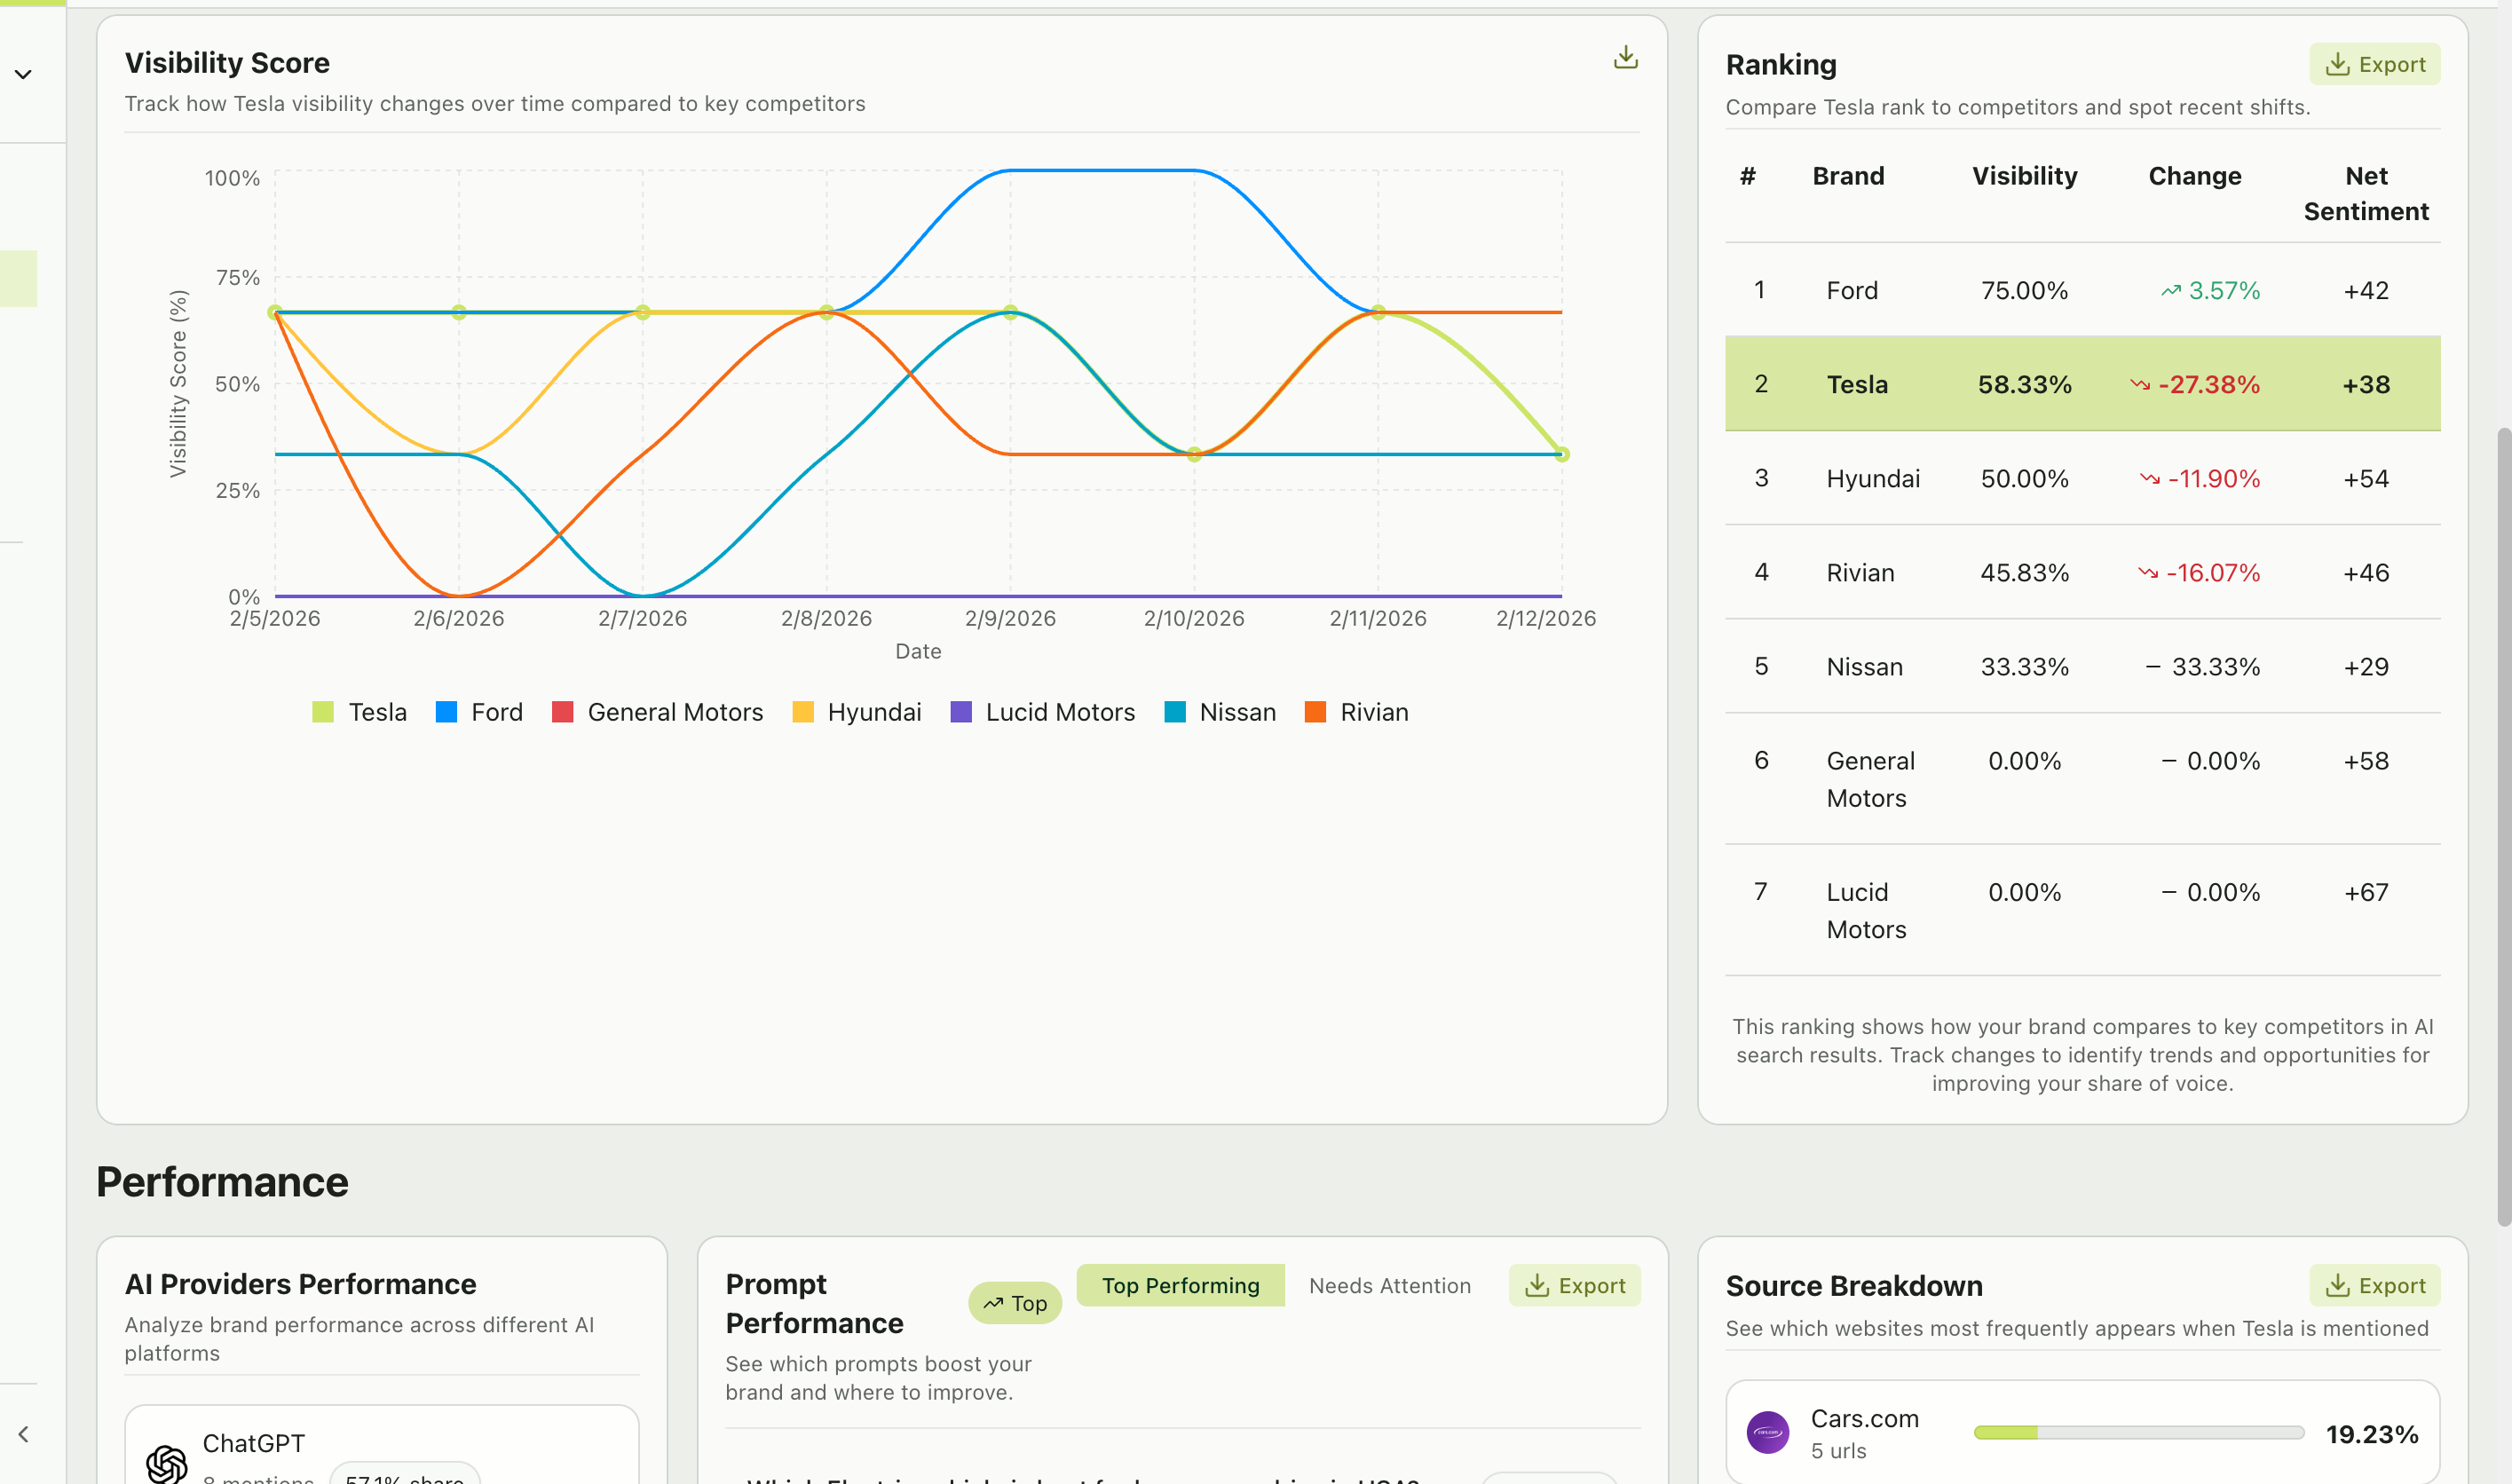This screenshot has width=2512, height=1484.
Task: Click the Cars.com source logo
Action: point(1768,1432)
